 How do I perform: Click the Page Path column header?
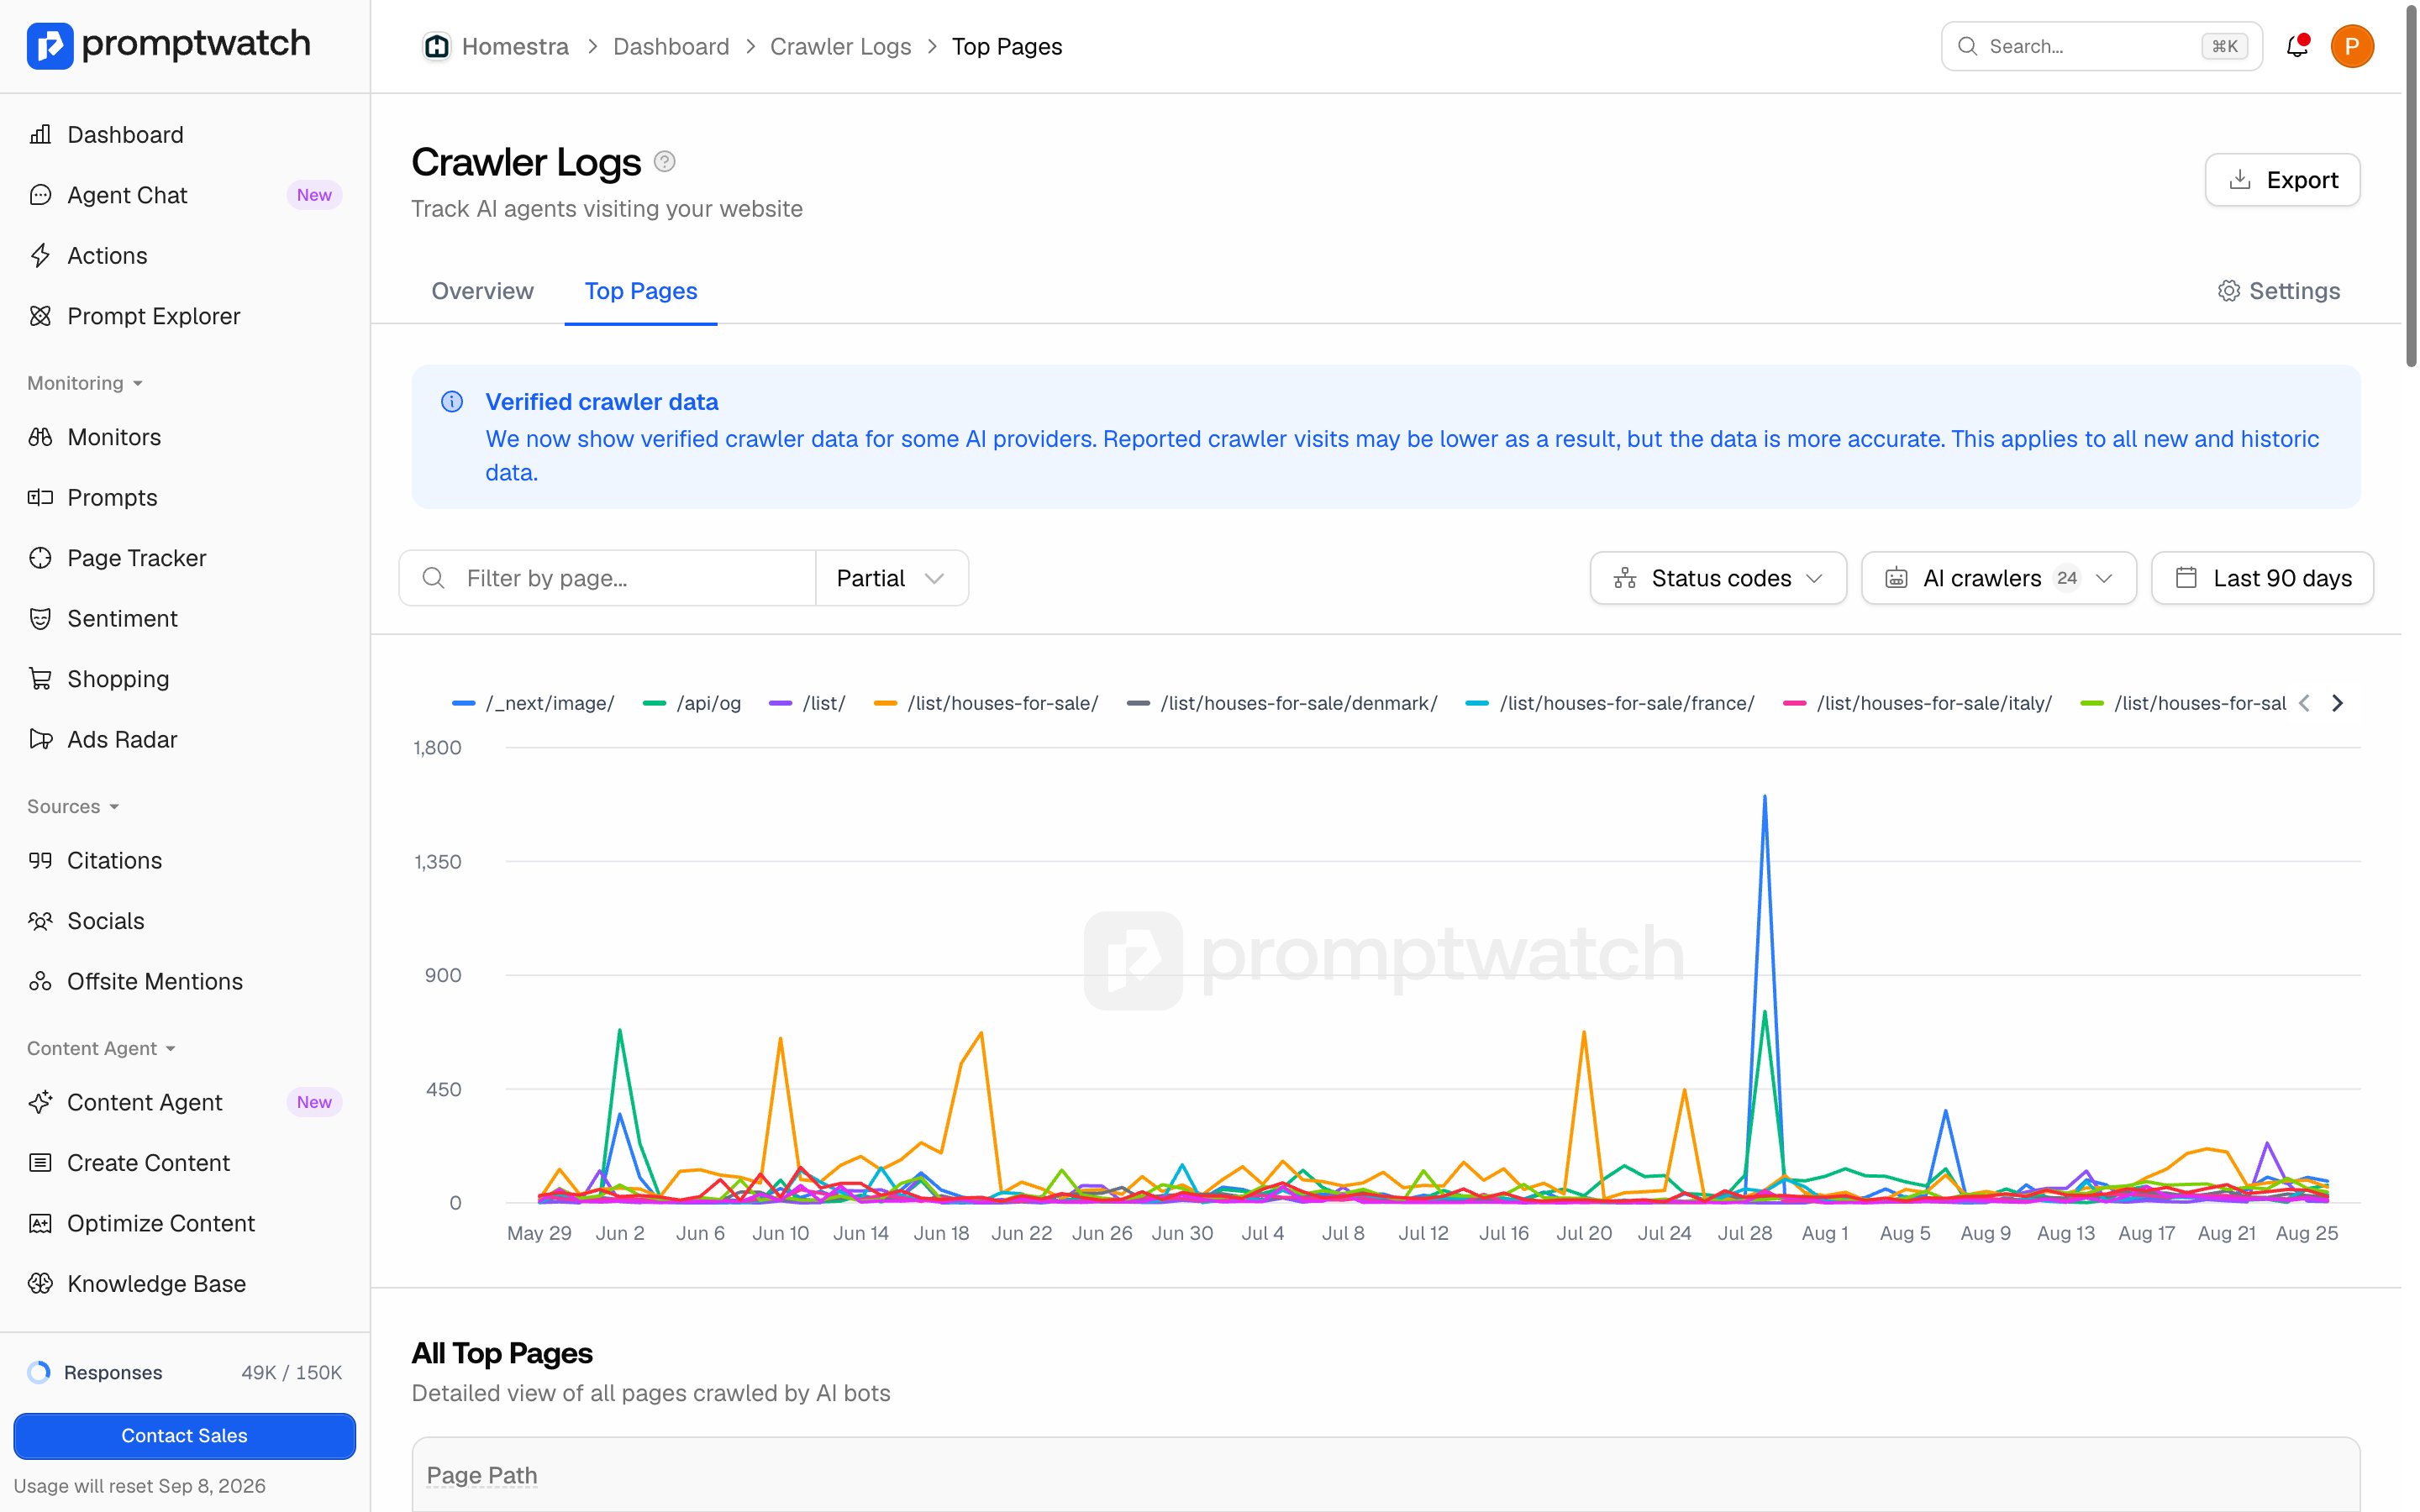[x=482, y=1475]
